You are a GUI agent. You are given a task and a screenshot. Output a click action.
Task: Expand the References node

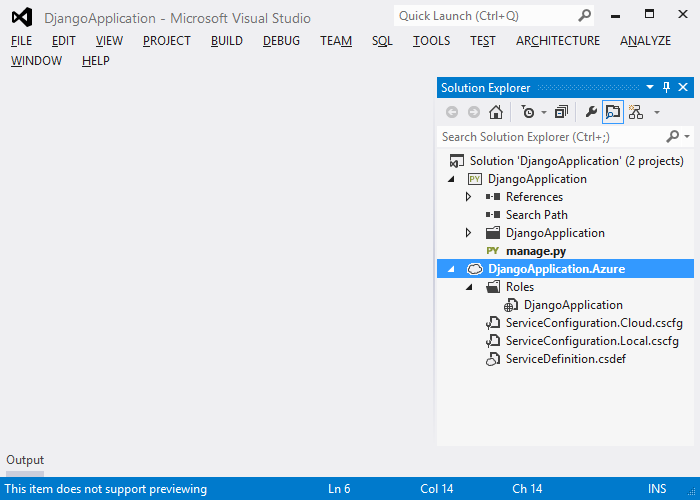468,197
